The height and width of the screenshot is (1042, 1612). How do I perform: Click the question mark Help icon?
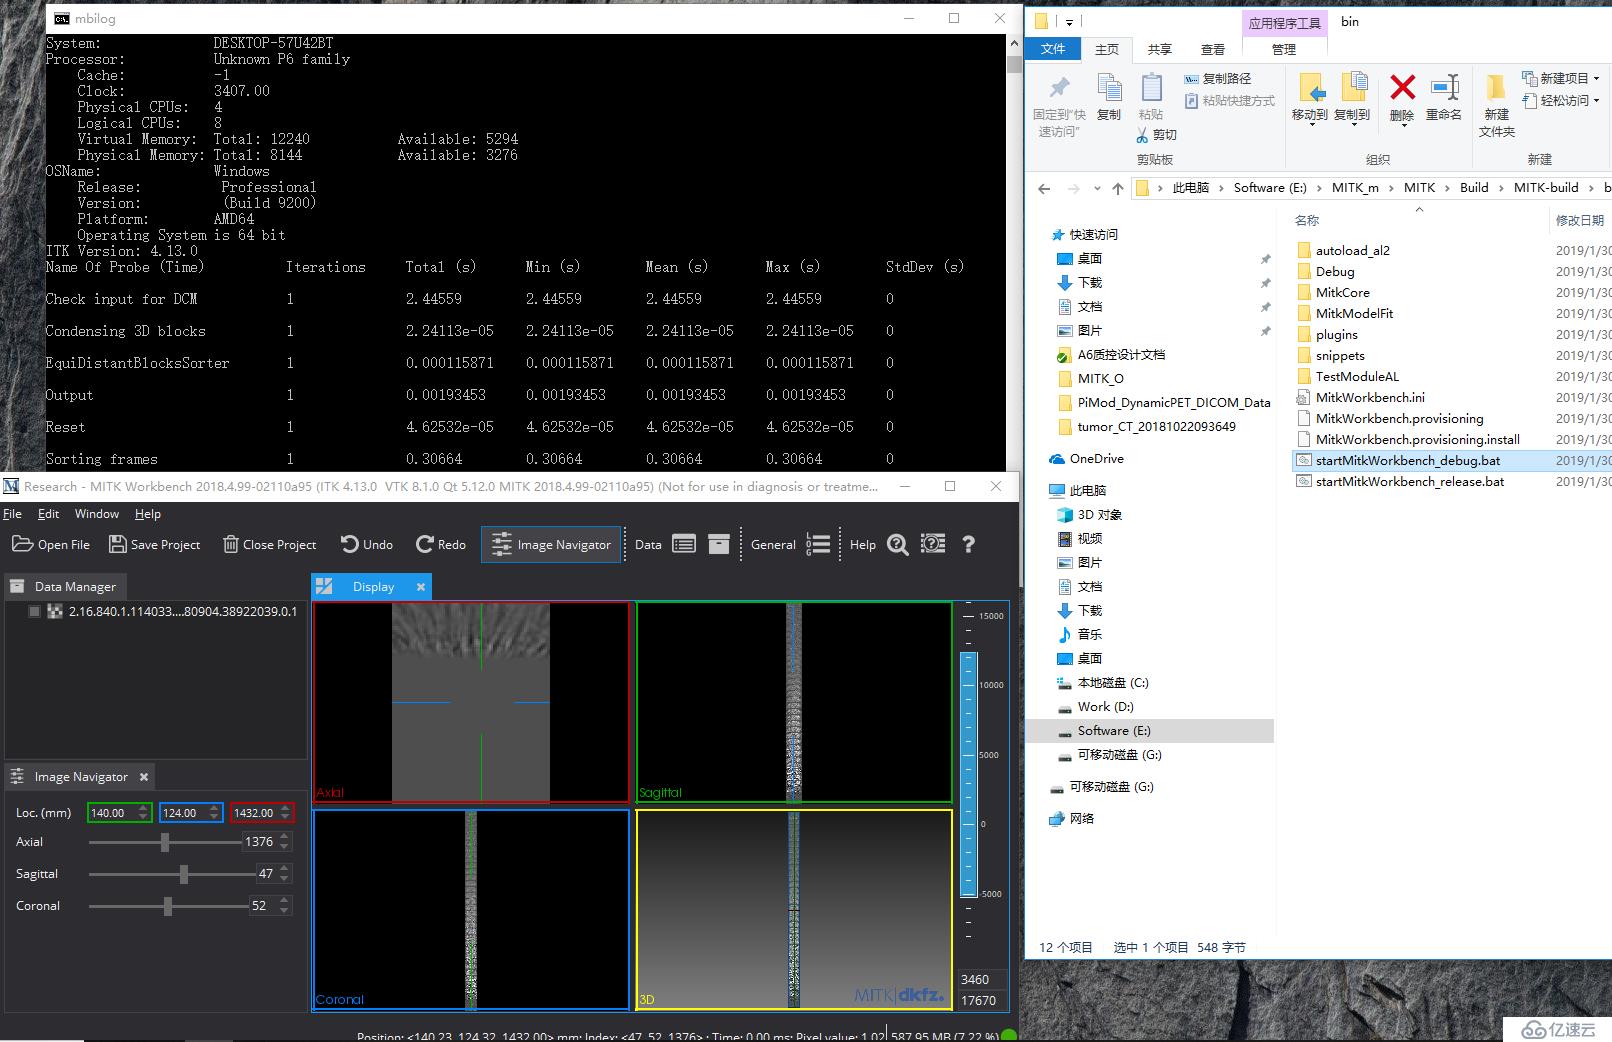968,544
